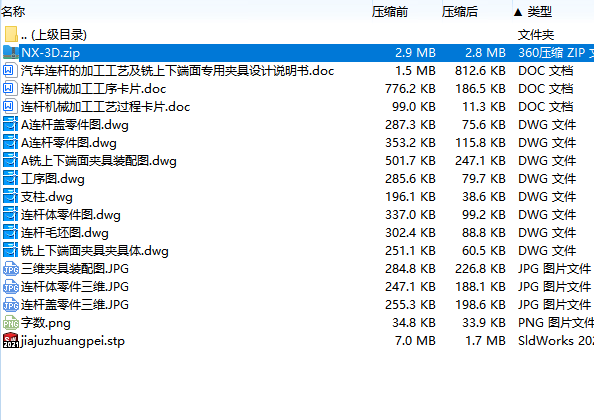Click the DWG icon for 工序图.dwg
The height and width of the screenshot is (420, 594).
(x=10, y=178)
